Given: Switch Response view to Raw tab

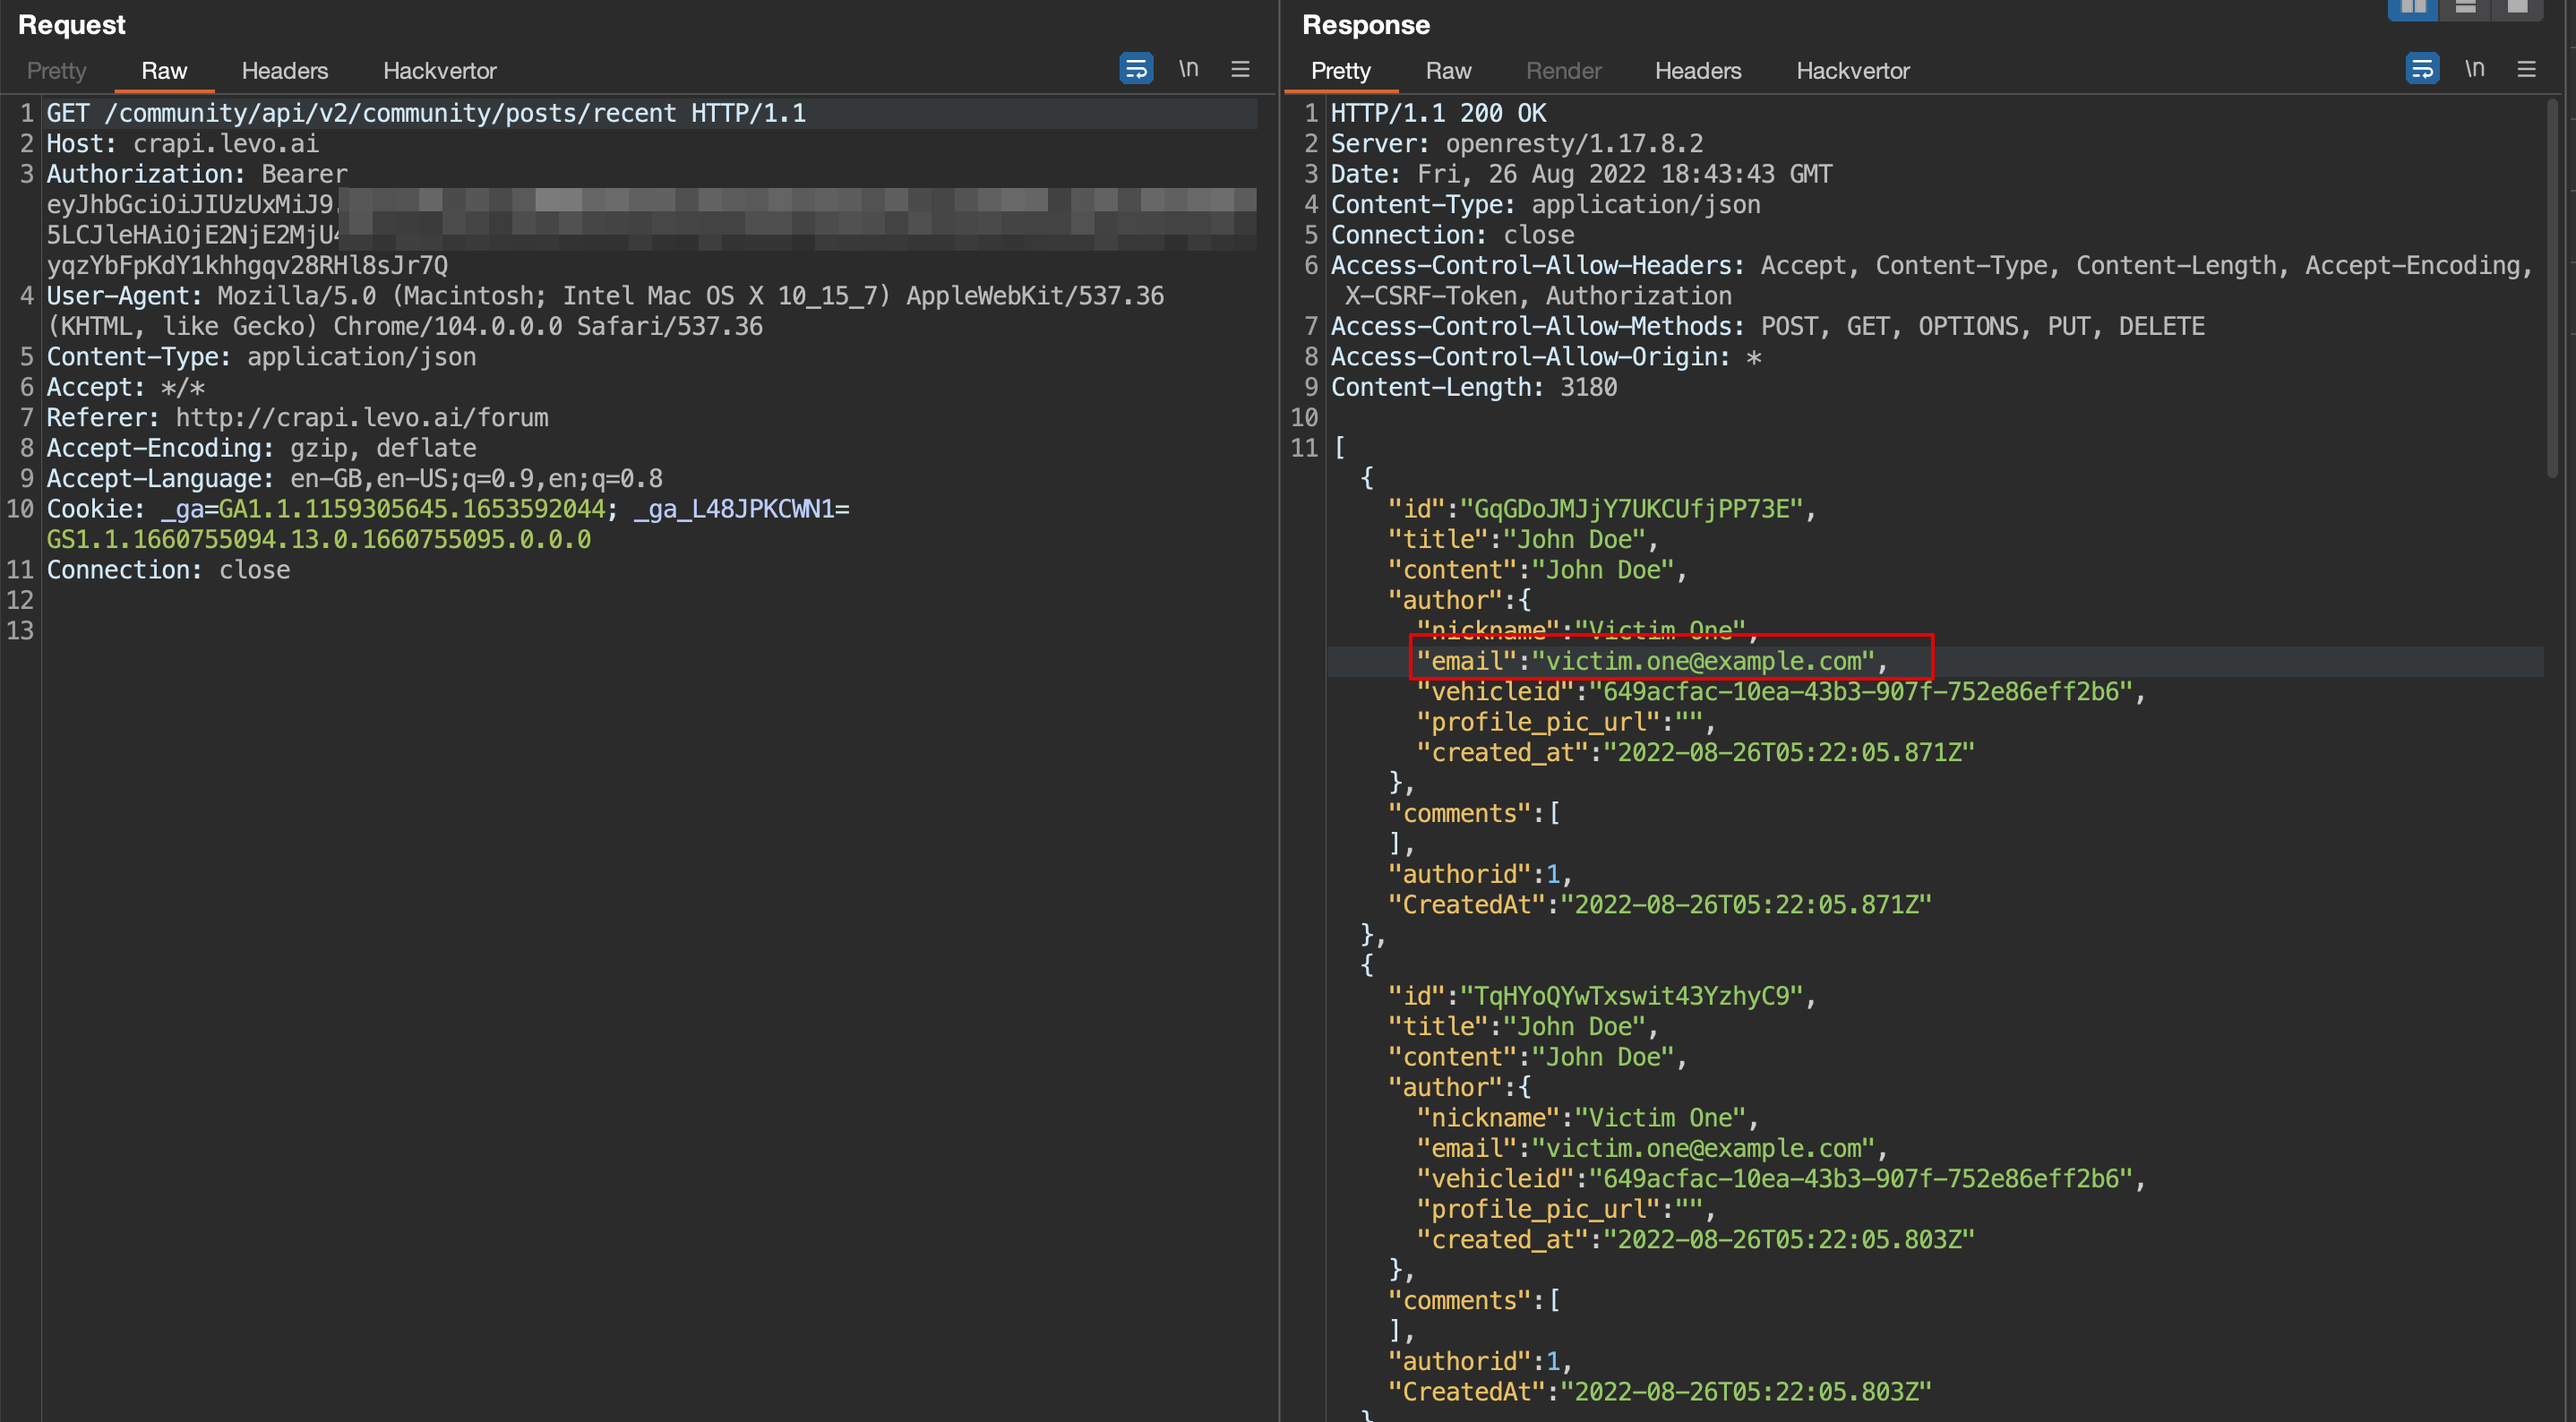Looking at the screenshot, I should click(1447, 71).
